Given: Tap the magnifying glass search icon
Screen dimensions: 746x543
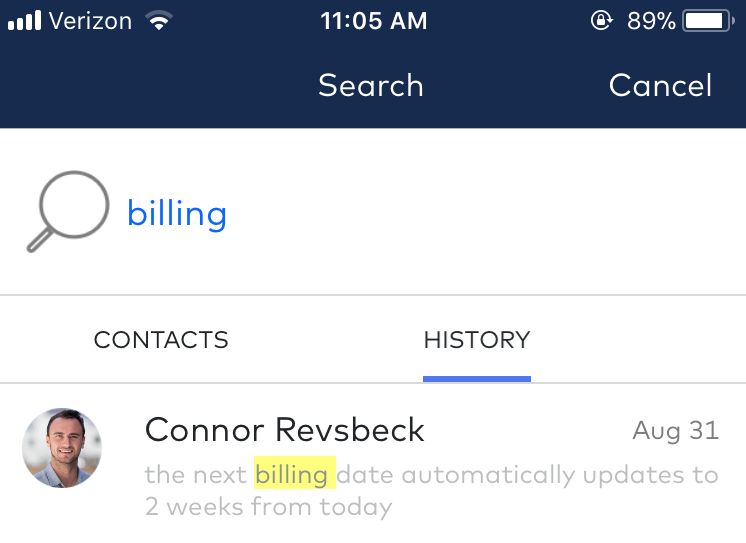Looking at the screenshot, I should pos(66,212).
